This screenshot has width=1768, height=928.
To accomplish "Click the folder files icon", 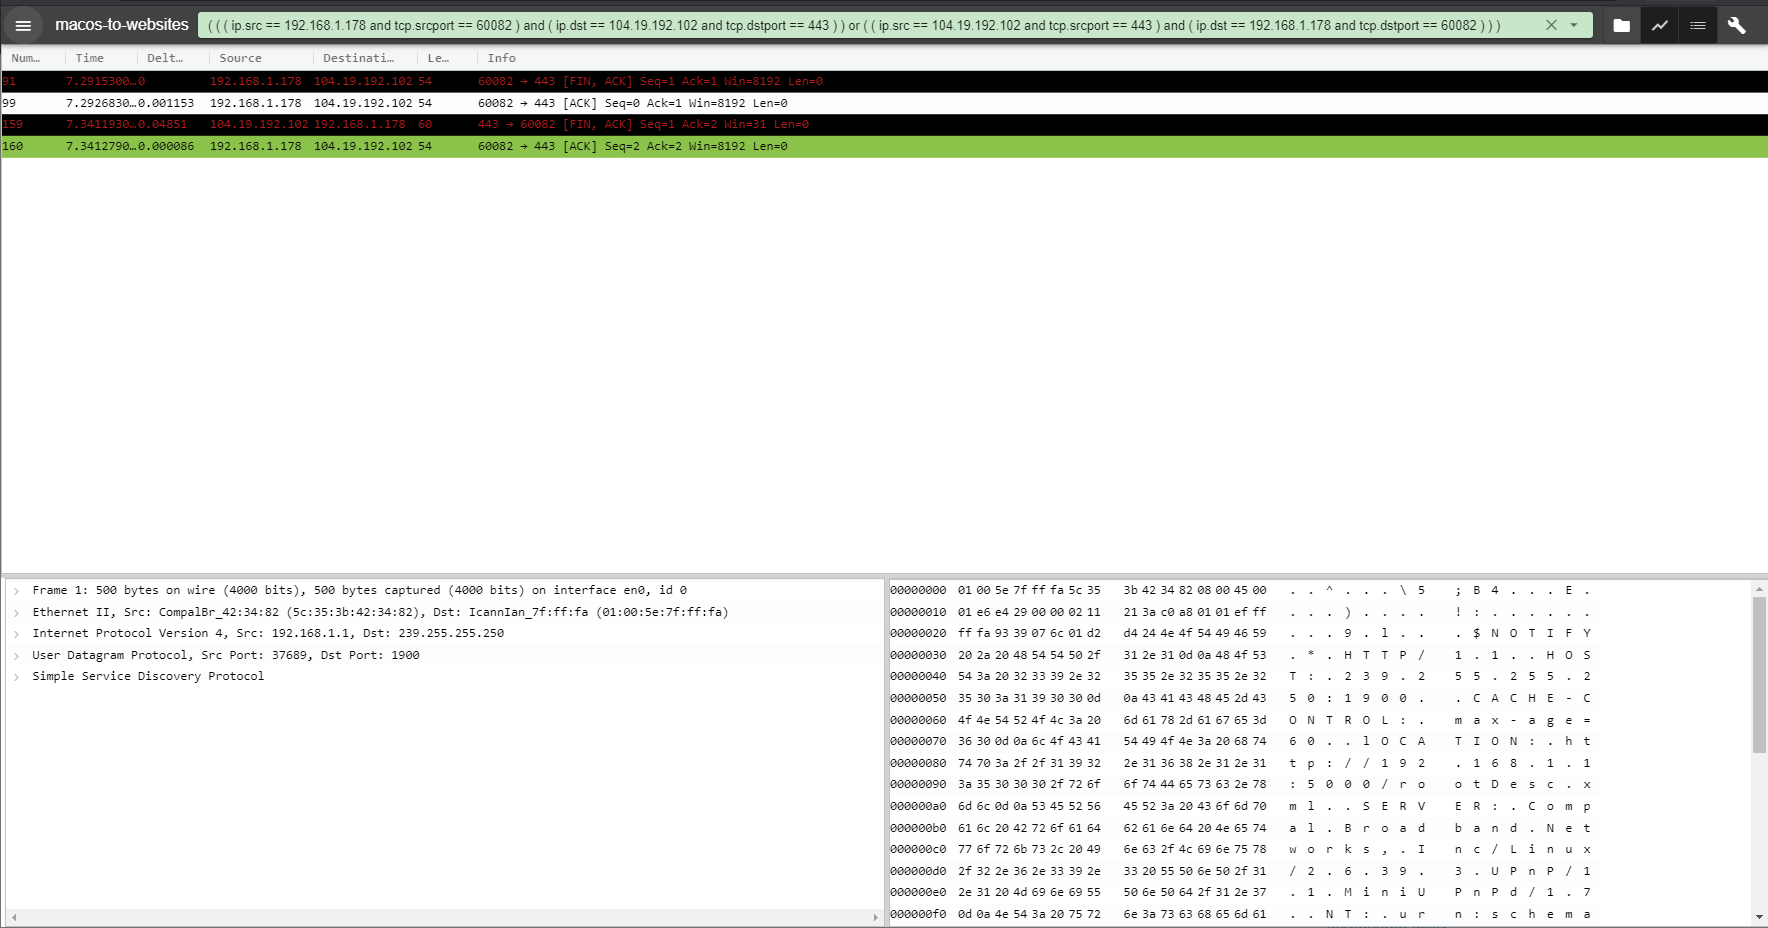I will pos(1622,25).
